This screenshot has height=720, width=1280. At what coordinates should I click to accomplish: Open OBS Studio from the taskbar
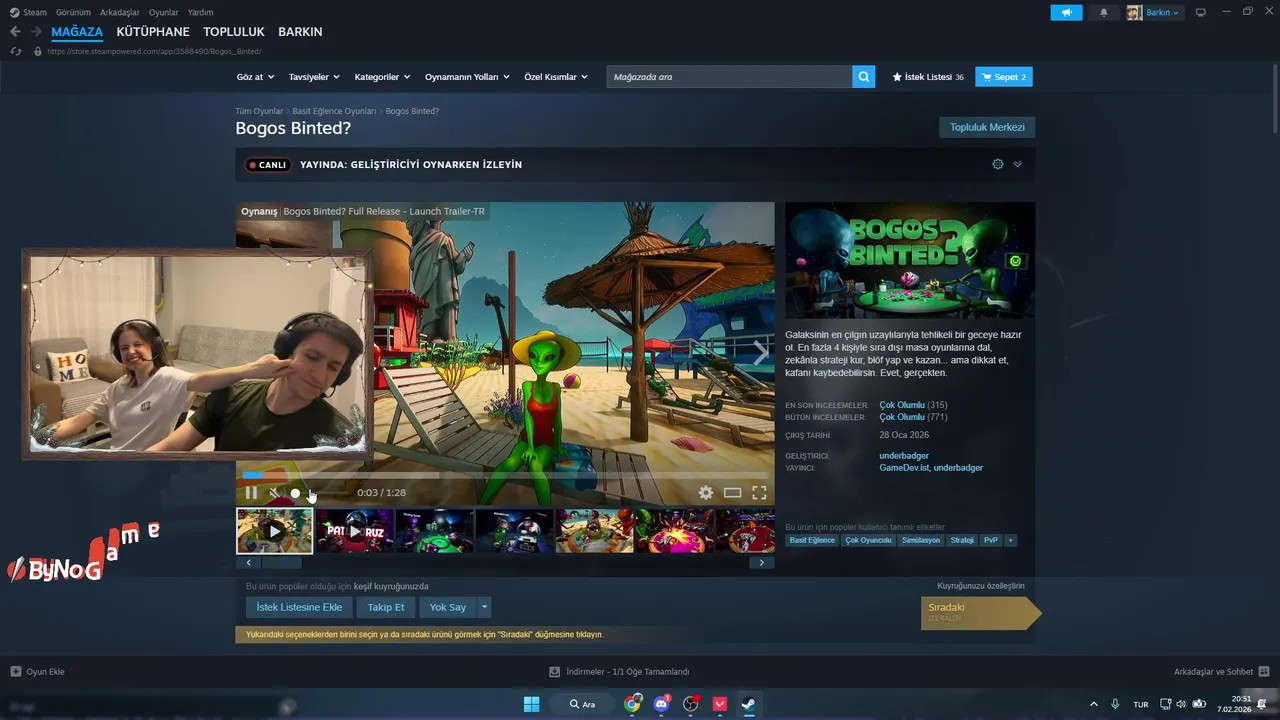pos(690,704)
